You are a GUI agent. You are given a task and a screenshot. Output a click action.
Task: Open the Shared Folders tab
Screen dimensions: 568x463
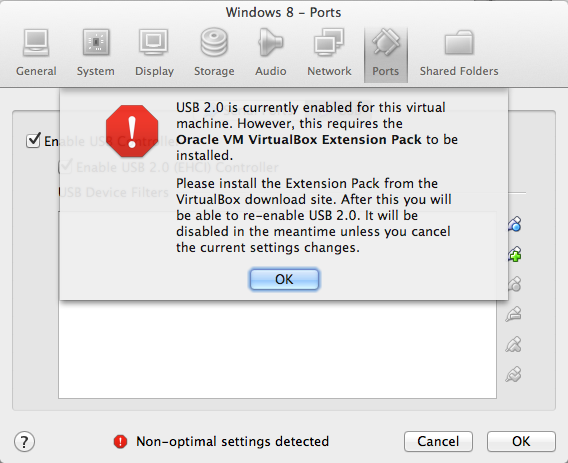tap(459, 53)
